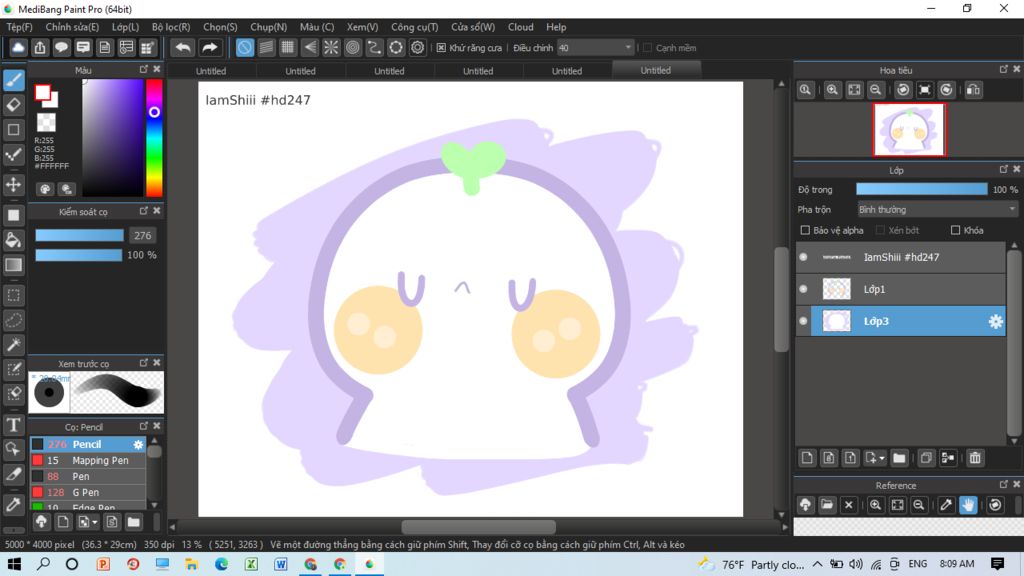Image resolution: width=1024 pixels, height=576 pixels.
Task: Hide the Lớp3 layer
Action: (803, 321)
